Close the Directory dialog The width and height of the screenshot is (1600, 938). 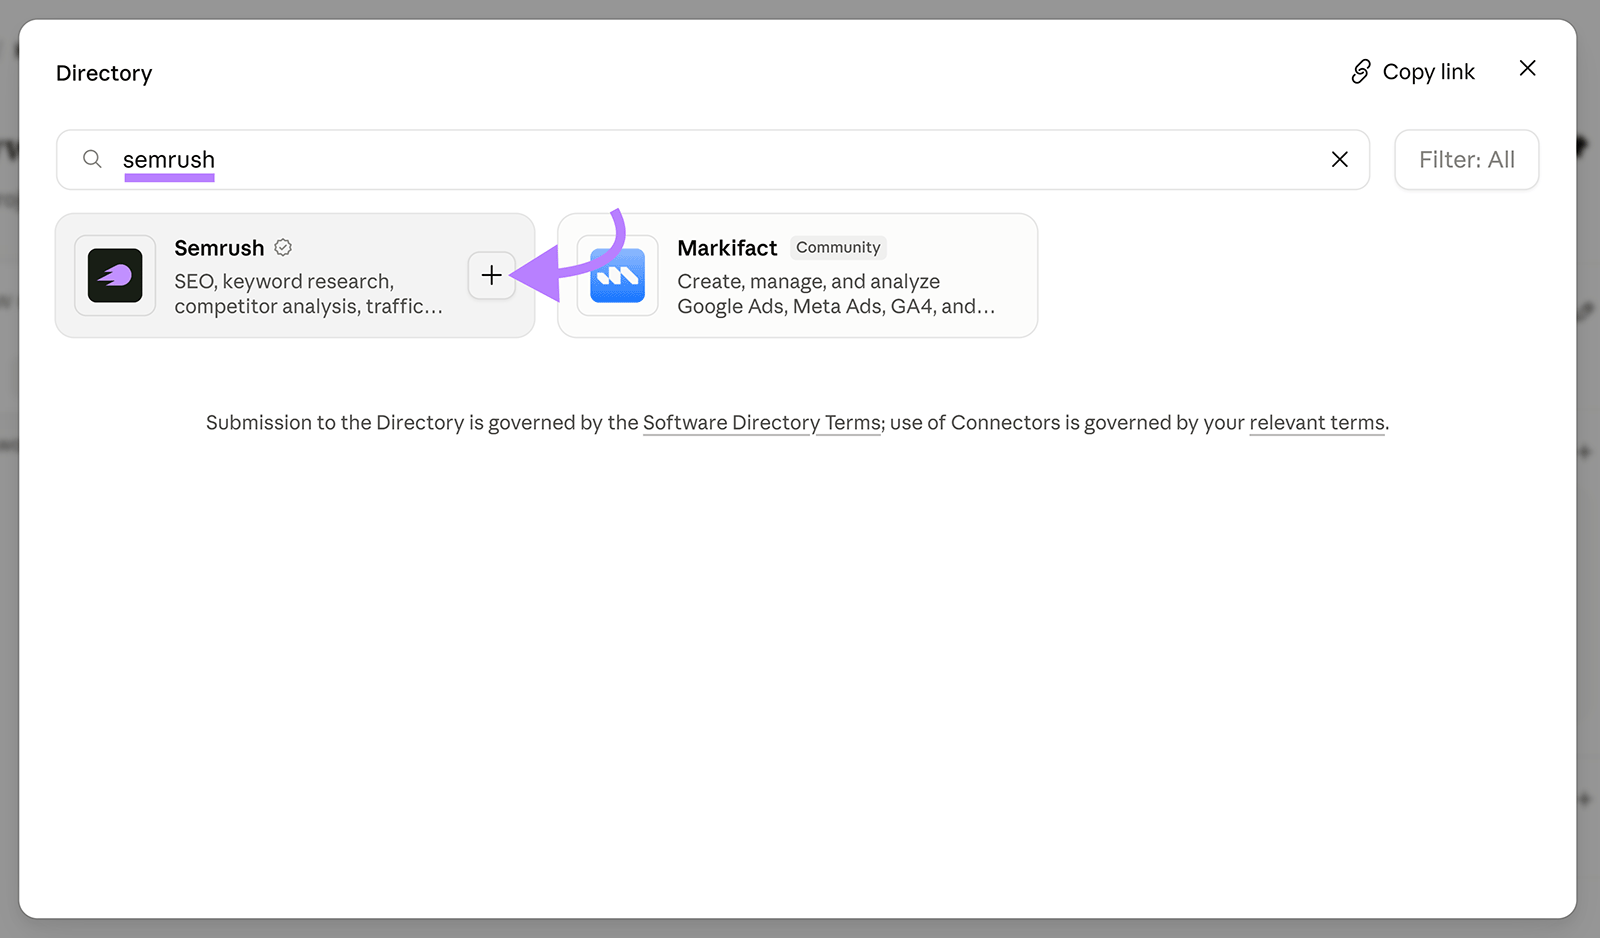click(x=1527, y=68)
